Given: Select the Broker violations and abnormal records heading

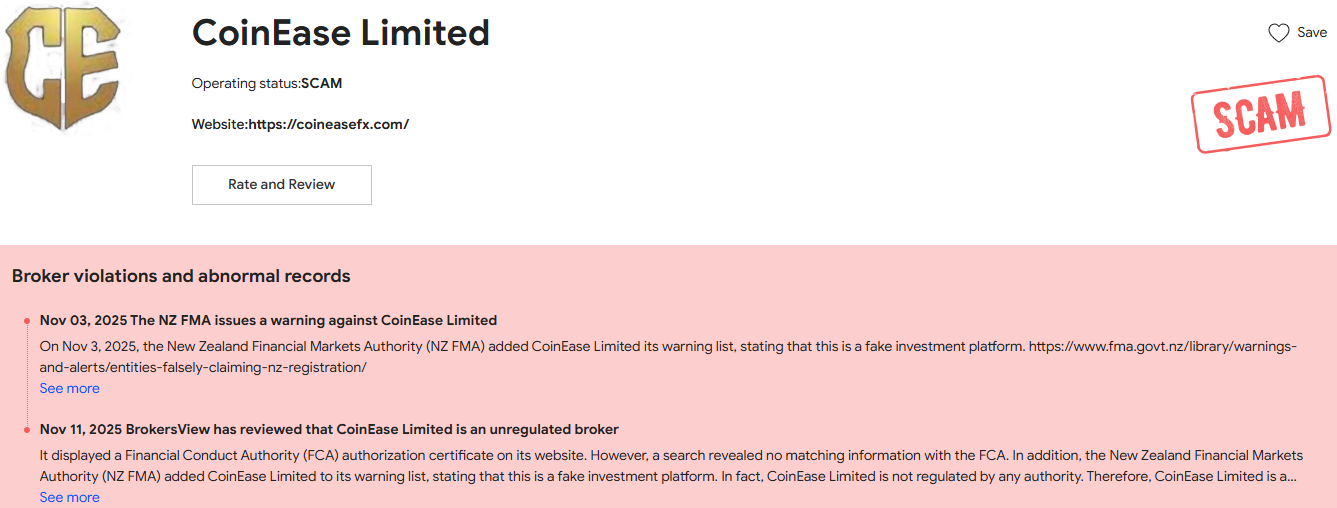Looking at the screenshot, I should pyautogui.click(x=181, y=276).
